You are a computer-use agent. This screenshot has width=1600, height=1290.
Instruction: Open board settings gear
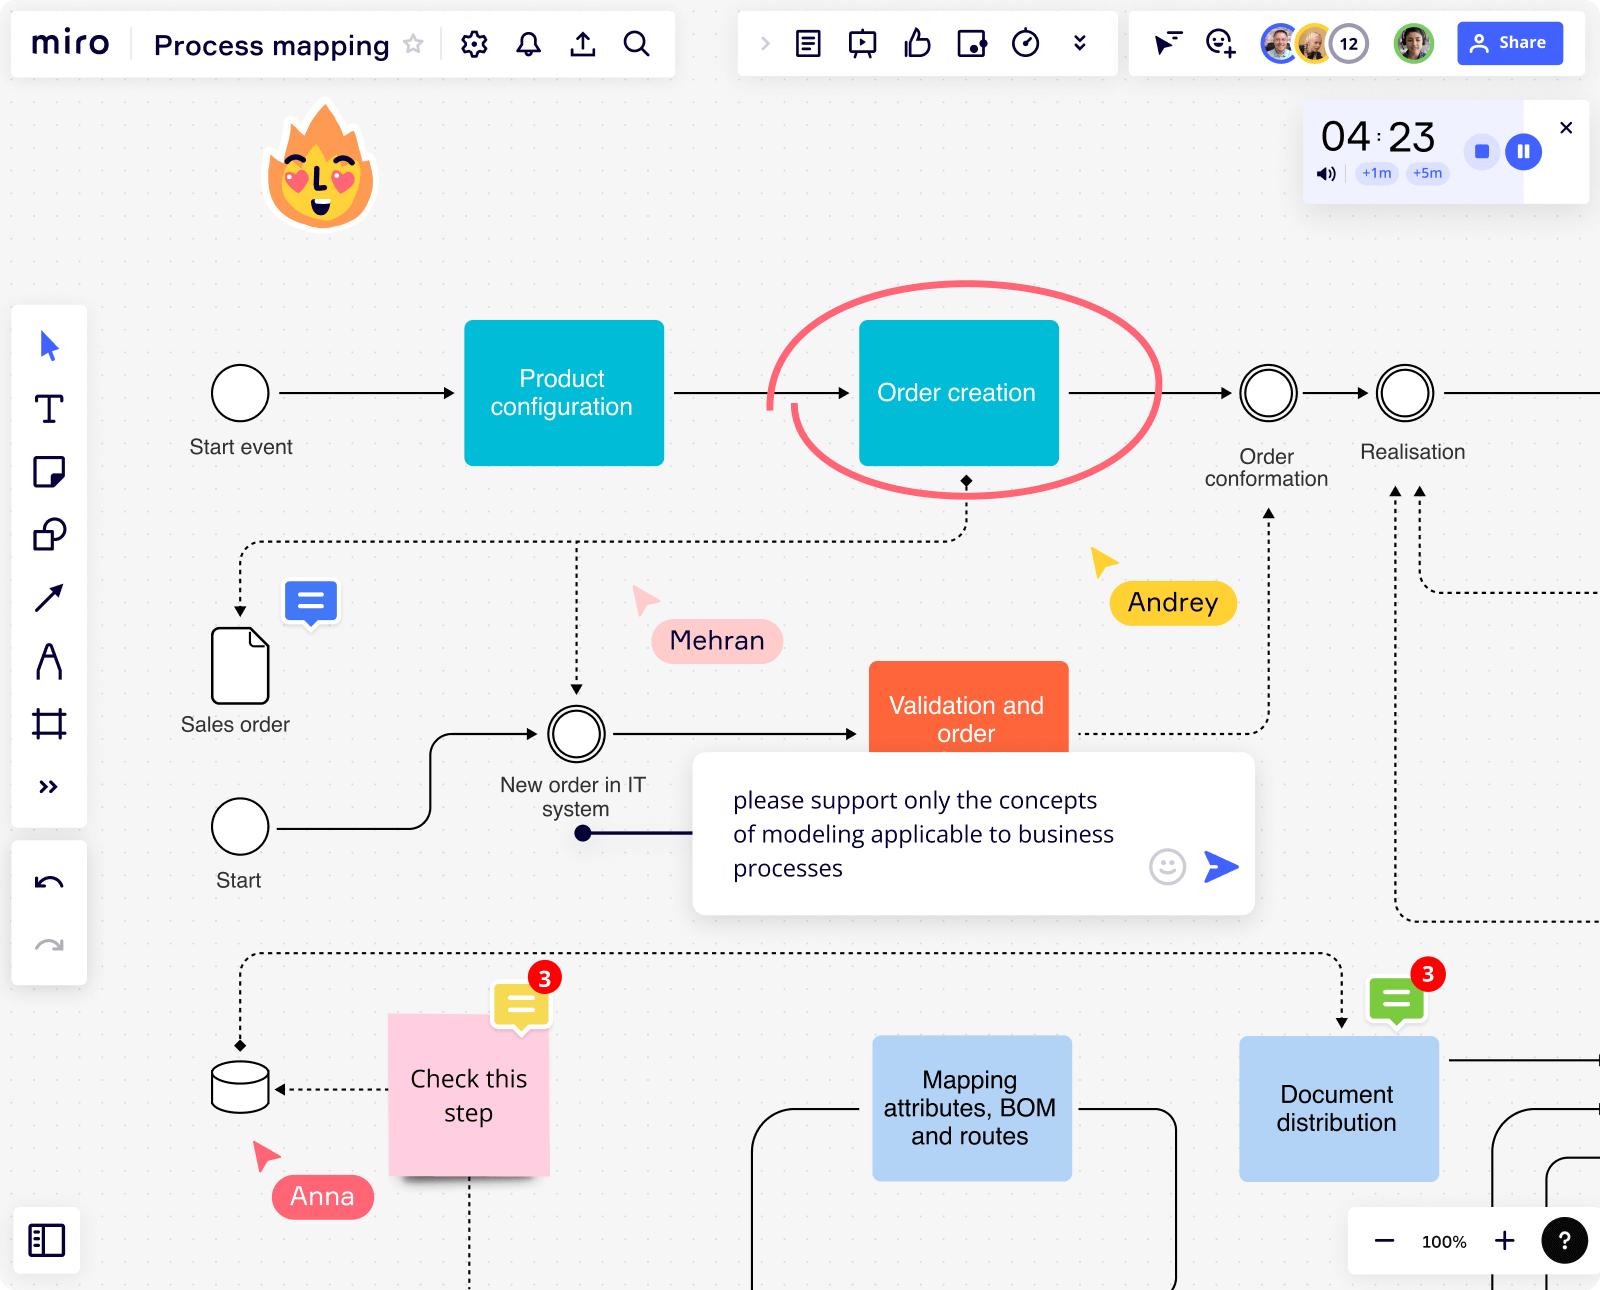click(474, 44)
